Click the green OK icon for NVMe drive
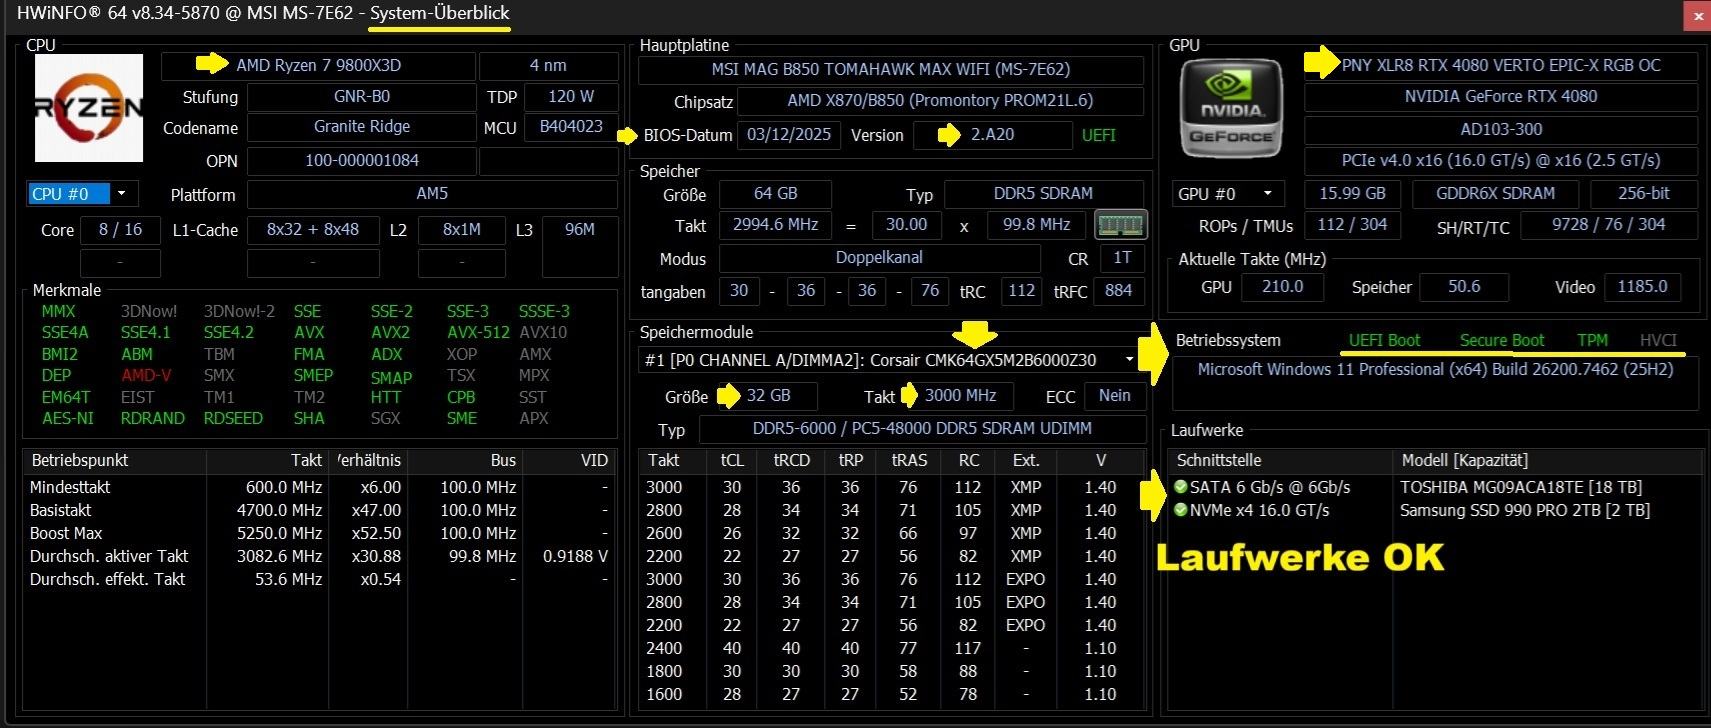 (x=1180, y=510)
